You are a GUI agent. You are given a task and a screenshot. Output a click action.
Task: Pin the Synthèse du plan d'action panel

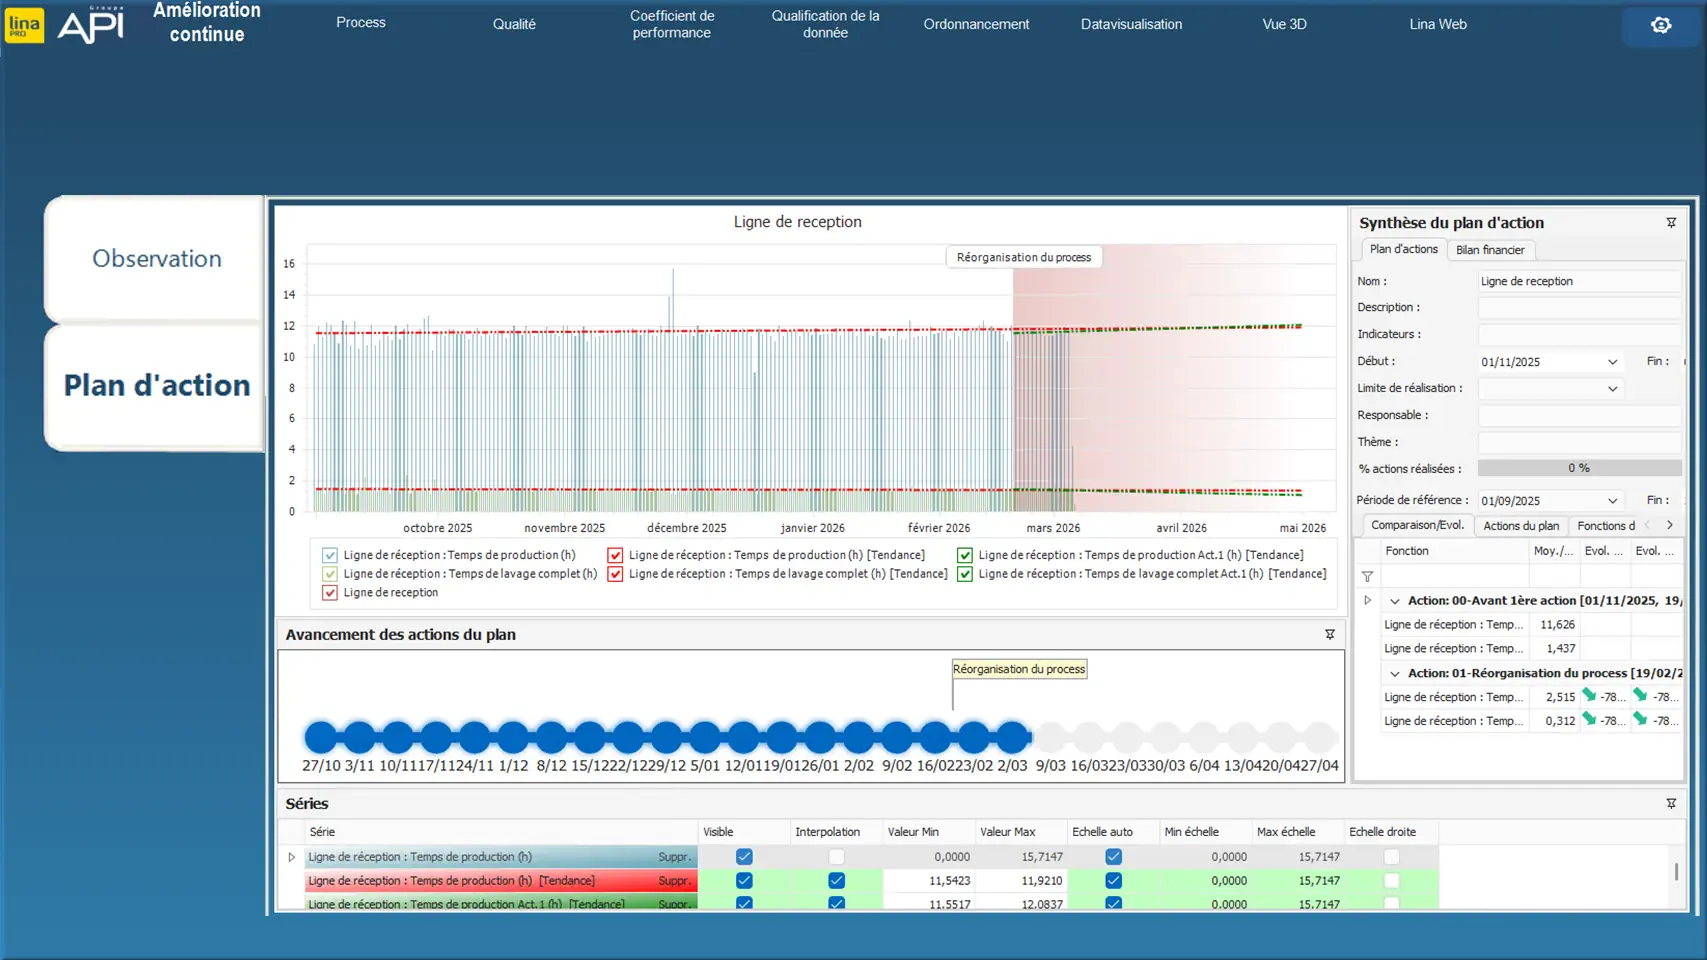1671,223
